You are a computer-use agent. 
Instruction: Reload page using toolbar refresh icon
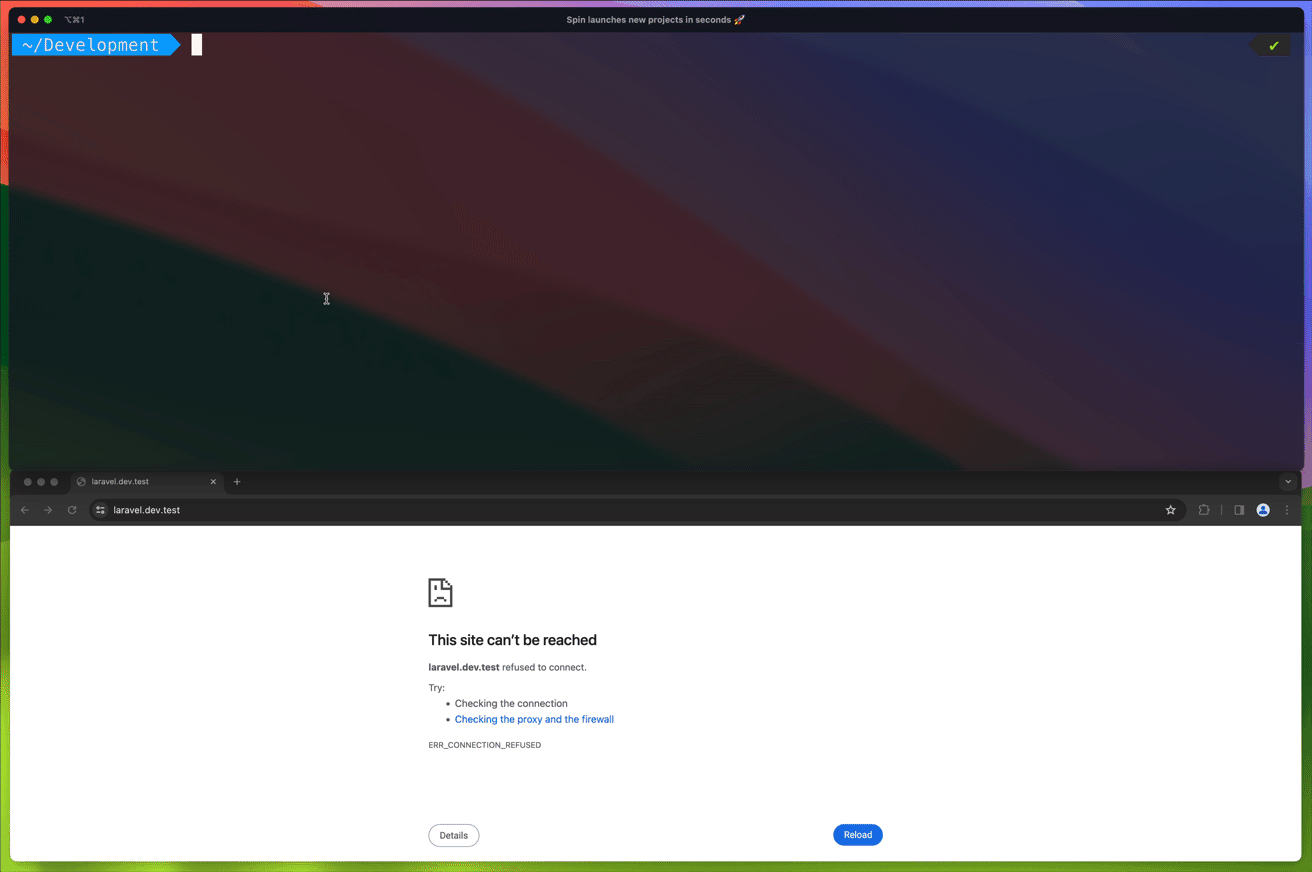pyautogui.click(x=72, y=510)
